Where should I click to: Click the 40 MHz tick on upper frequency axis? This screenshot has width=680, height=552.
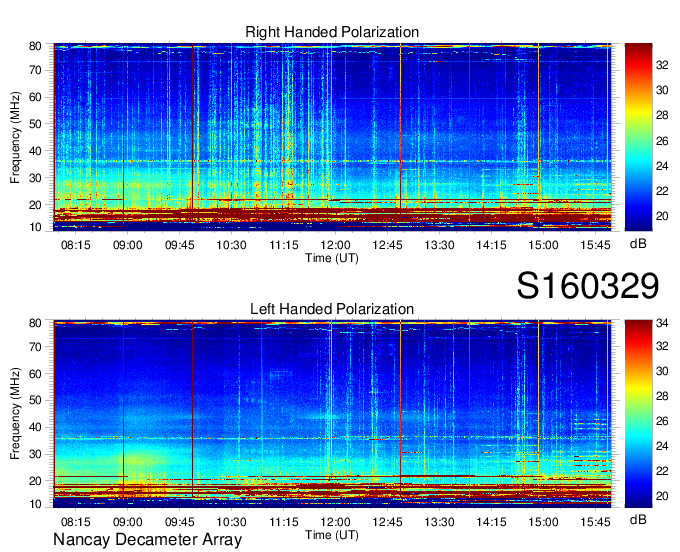[35, 151]
